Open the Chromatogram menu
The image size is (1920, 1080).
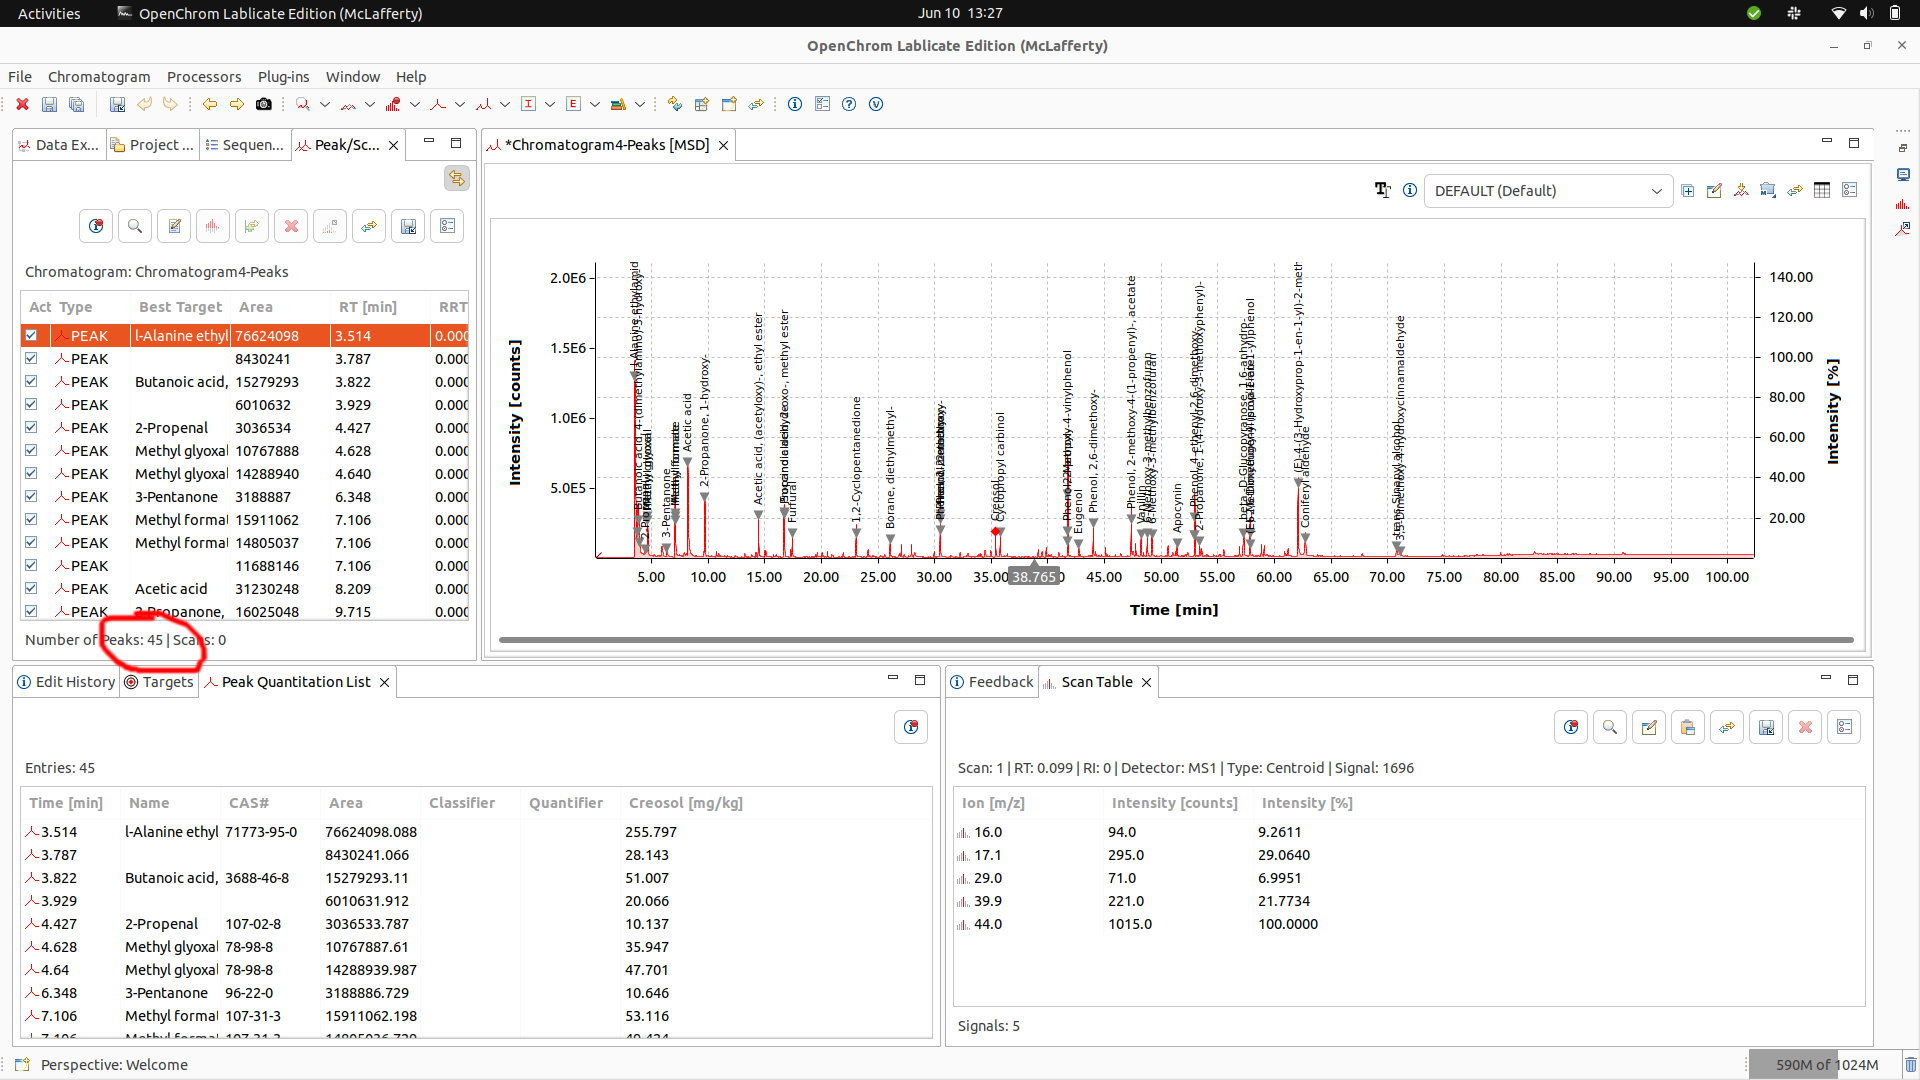tap(99, 77)
